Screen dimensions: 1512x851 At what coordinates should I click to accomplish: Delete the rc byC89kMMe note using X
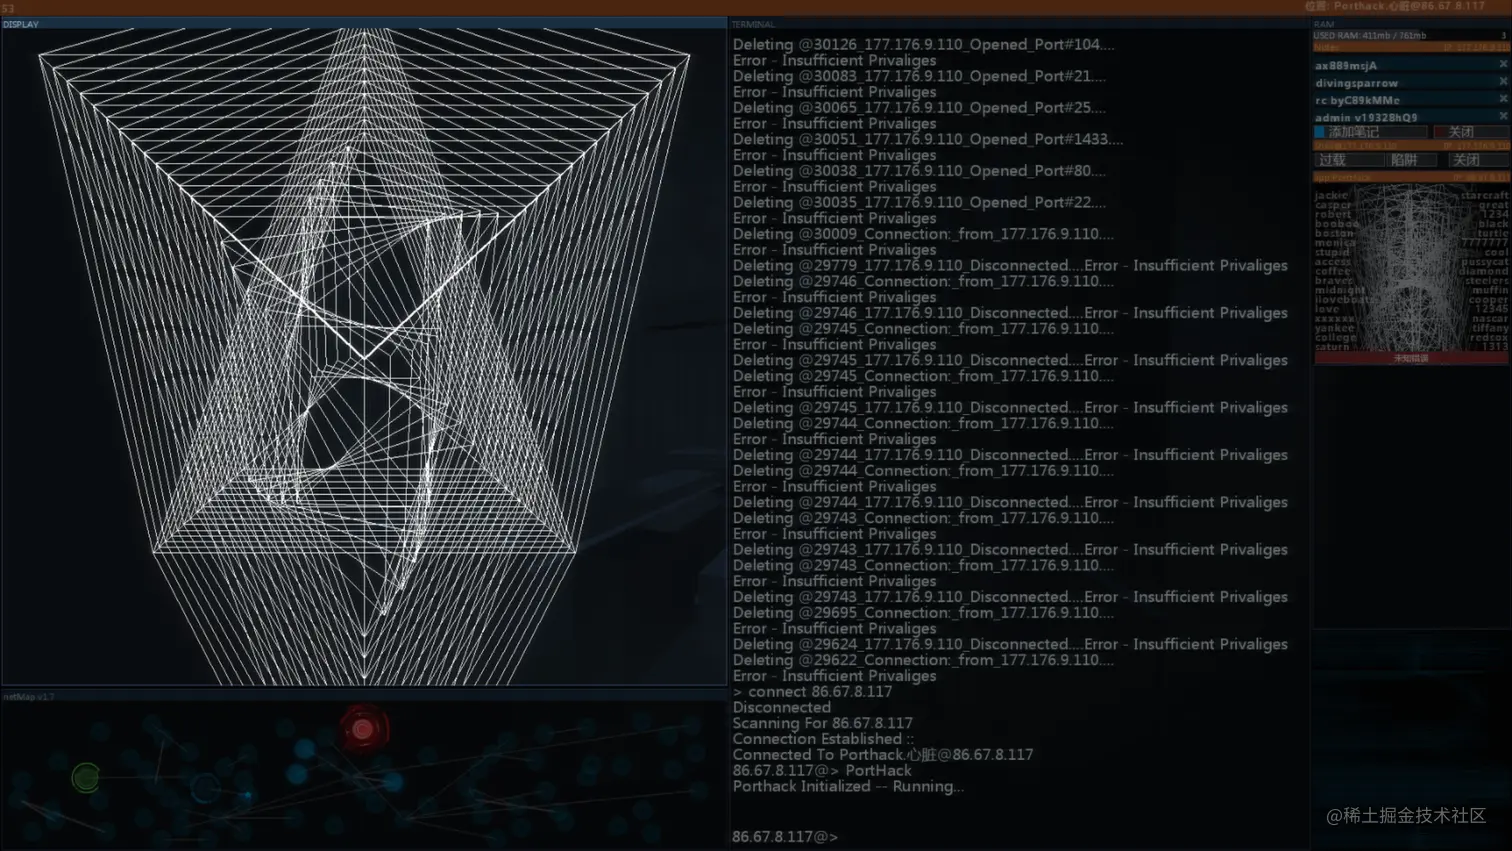point(1502,99)
